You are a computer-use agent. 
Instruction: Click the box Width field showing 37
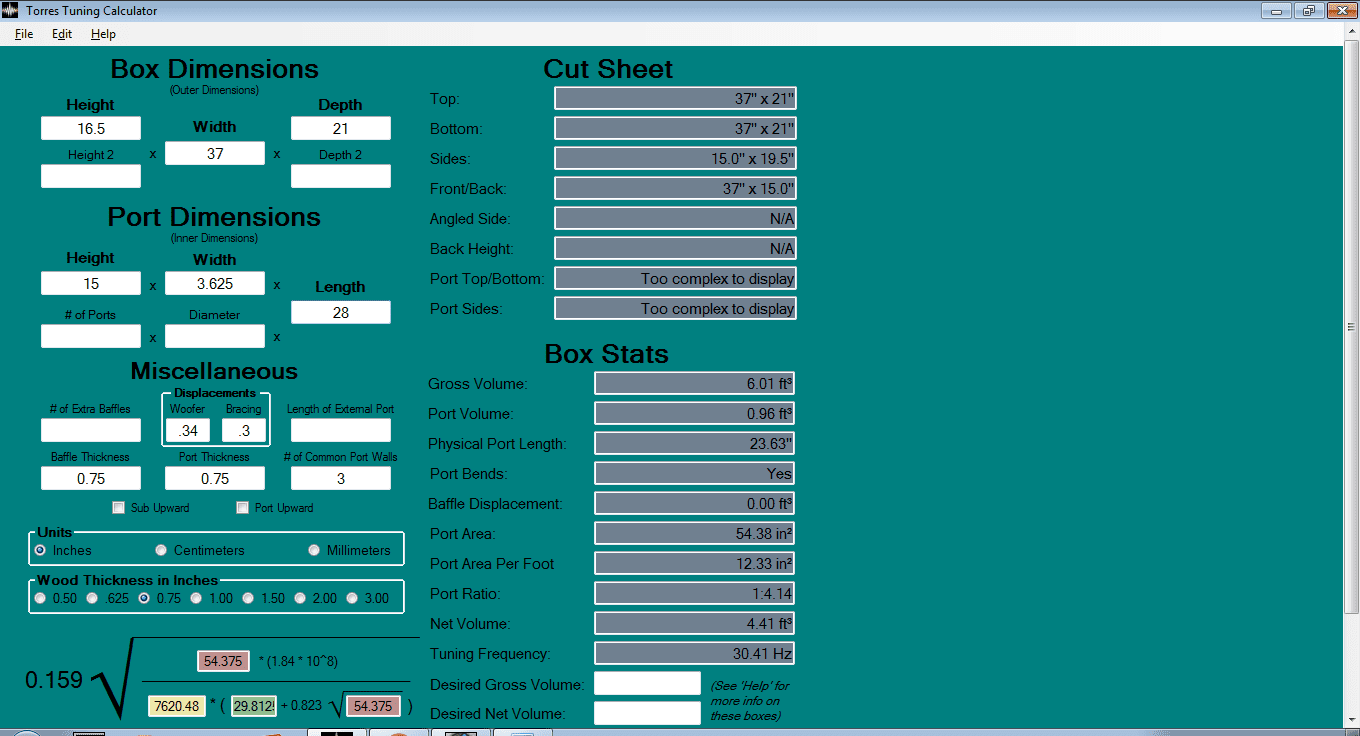tap(215, 153)
